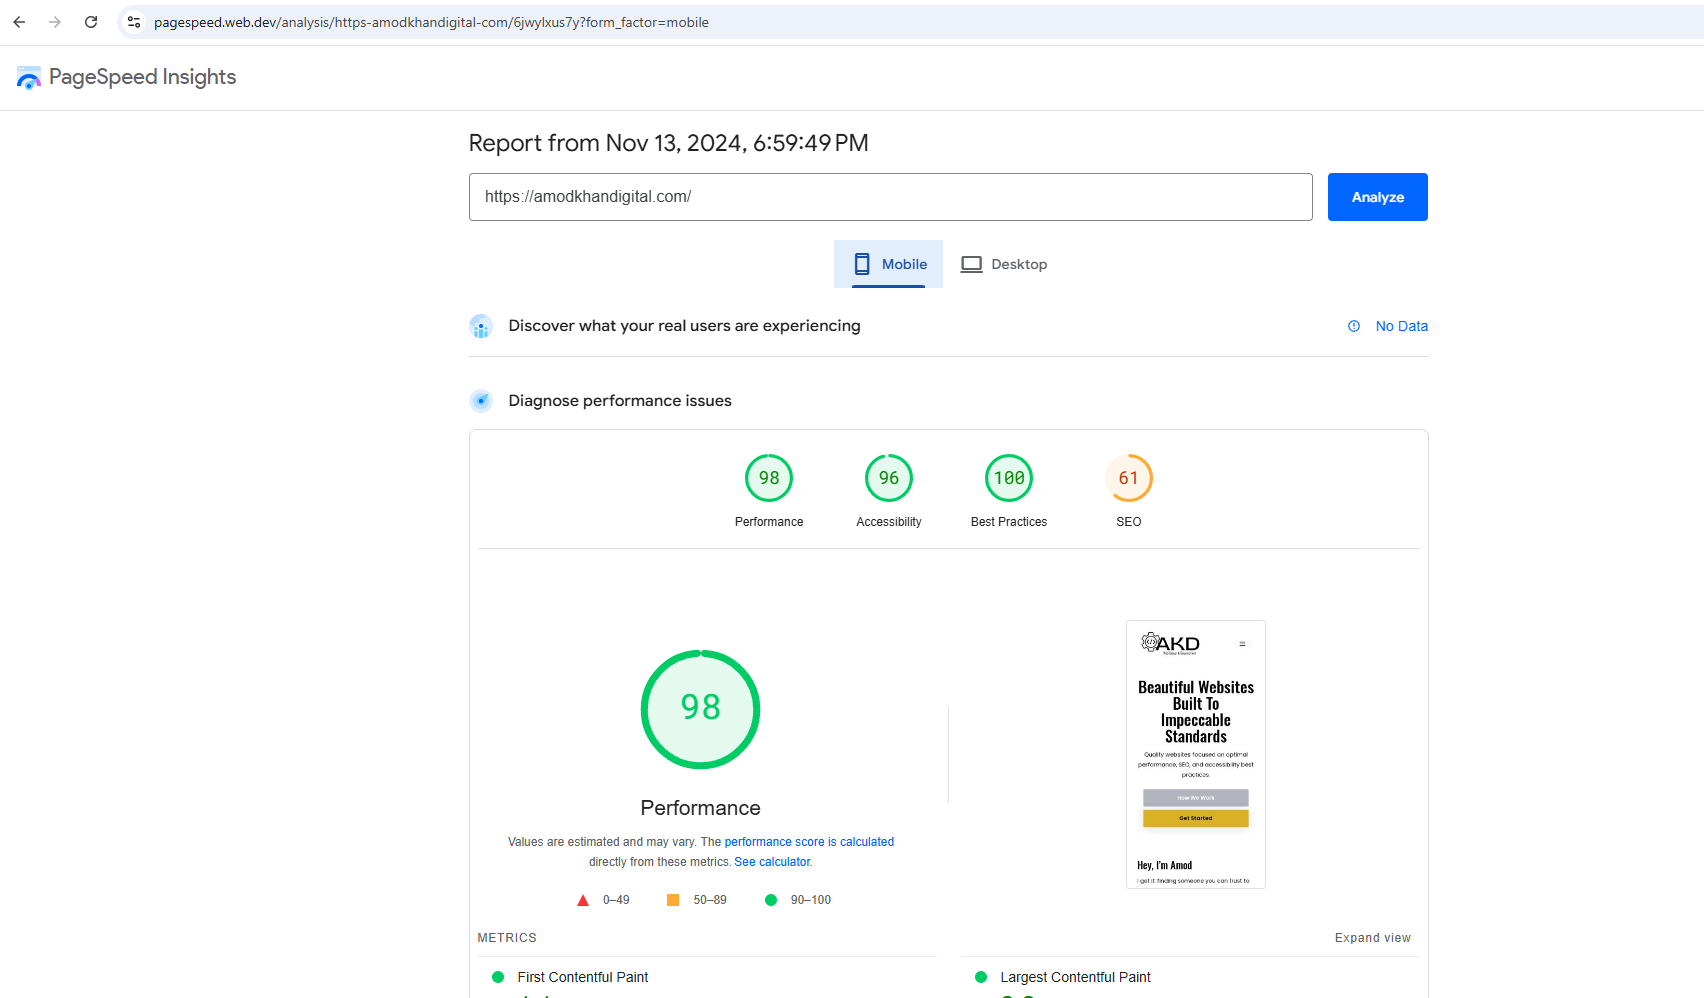
Task: Select the Best Practices score gauge
Action: [1008, 479]
